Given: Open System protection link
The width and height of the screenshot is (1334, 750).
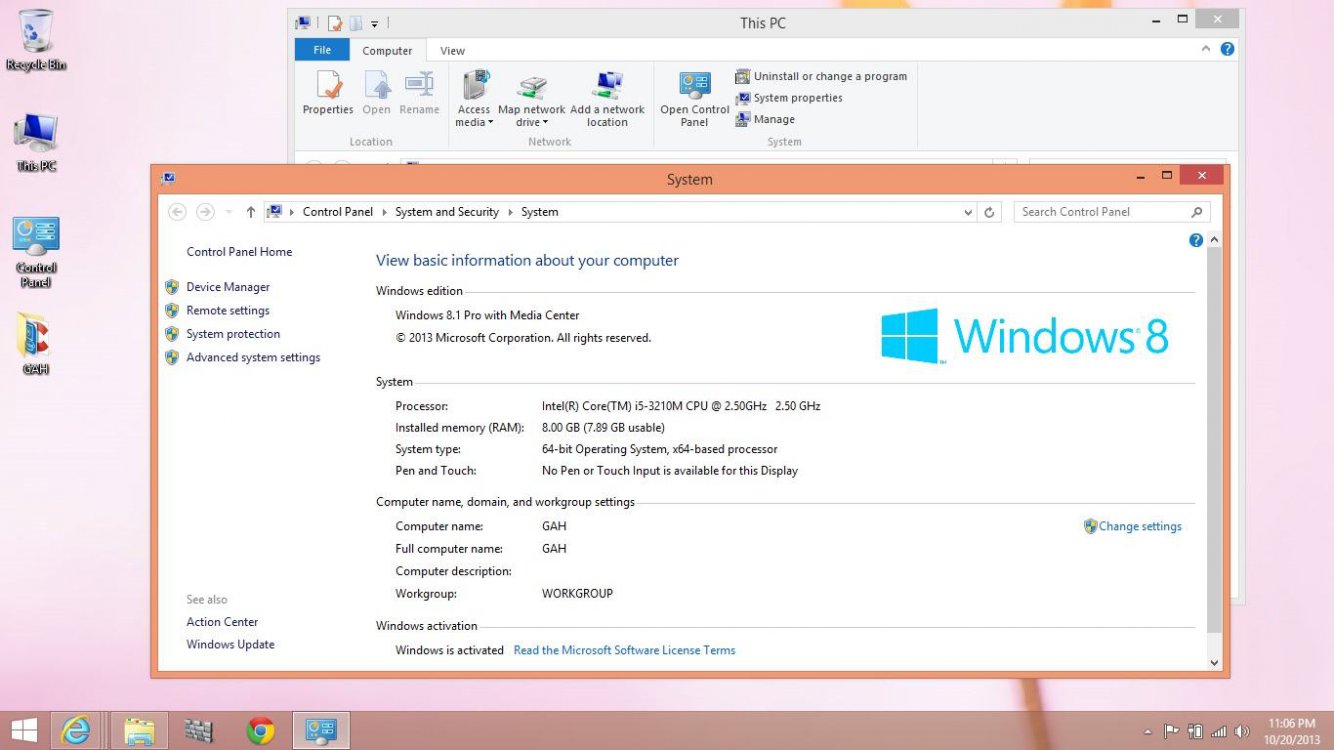Looking at the screenshot, I should (233, 334).
